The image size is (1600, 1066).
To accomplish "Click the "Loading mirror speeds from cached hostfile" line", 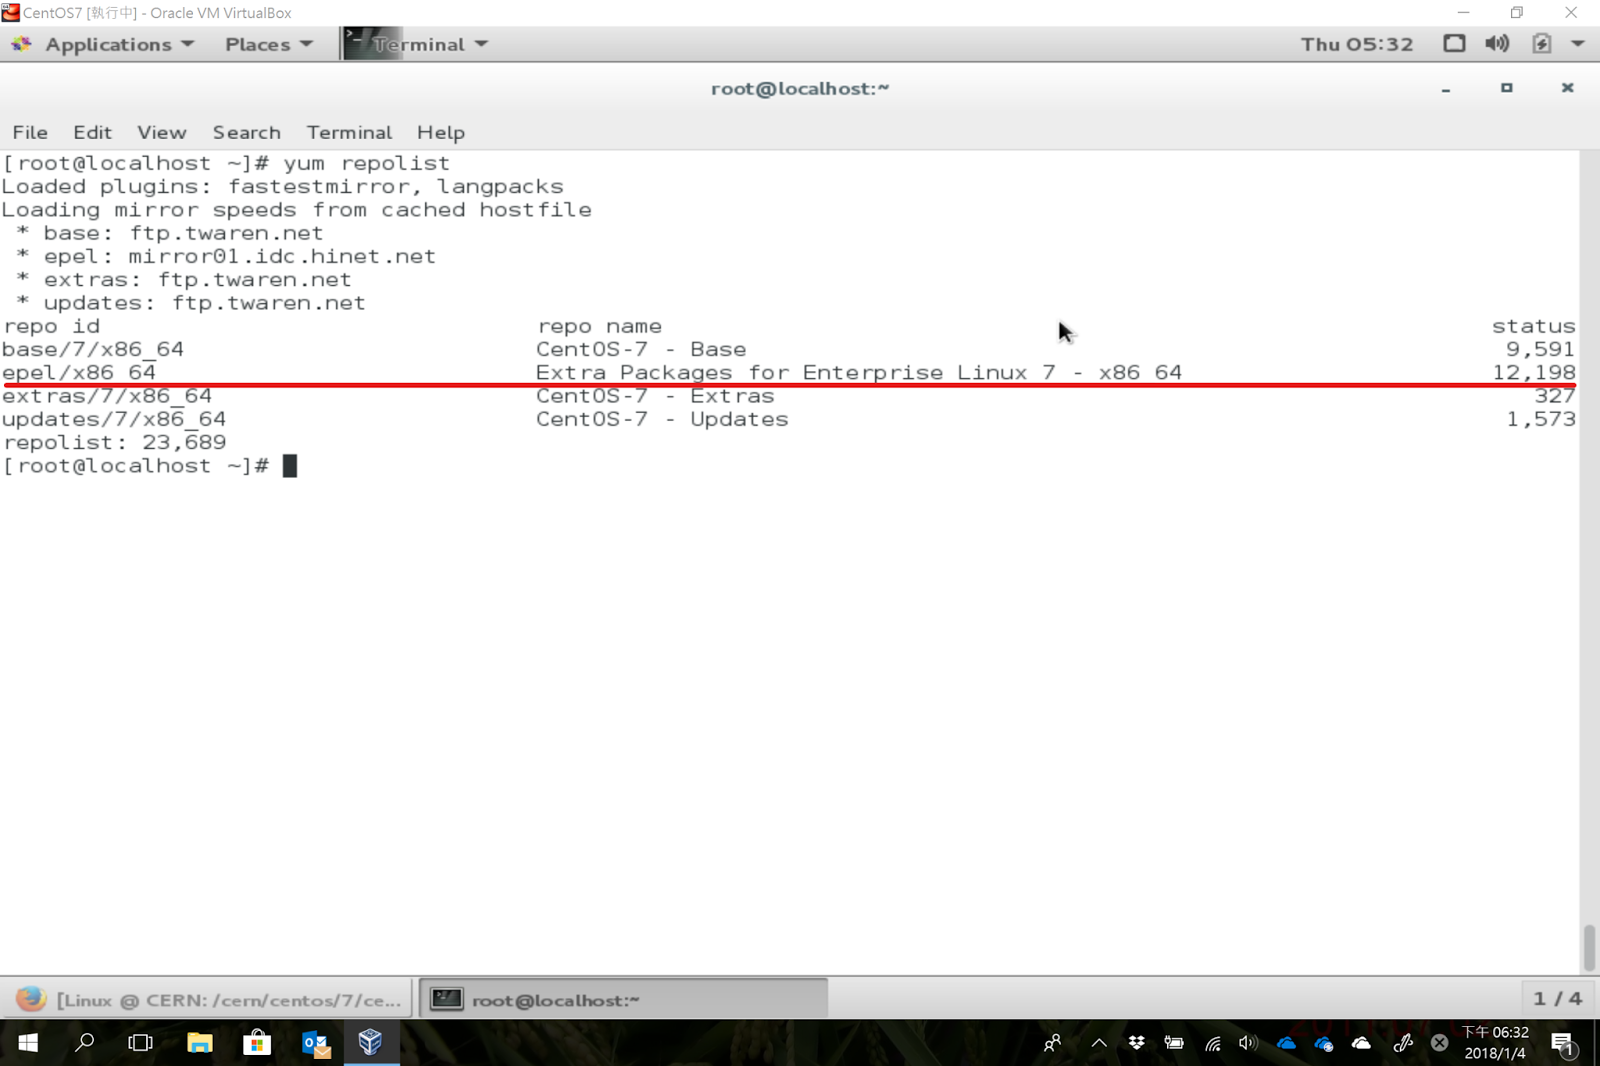I will tap(297, 210).
